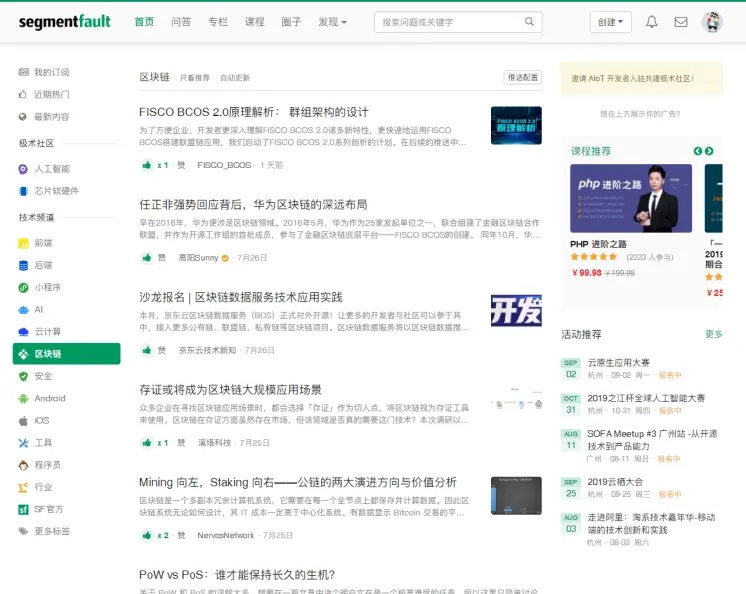Open 云原生应用大赛 event
Image resolution: width=746 pixels, height=594 pixels.
tap(618, 362)
